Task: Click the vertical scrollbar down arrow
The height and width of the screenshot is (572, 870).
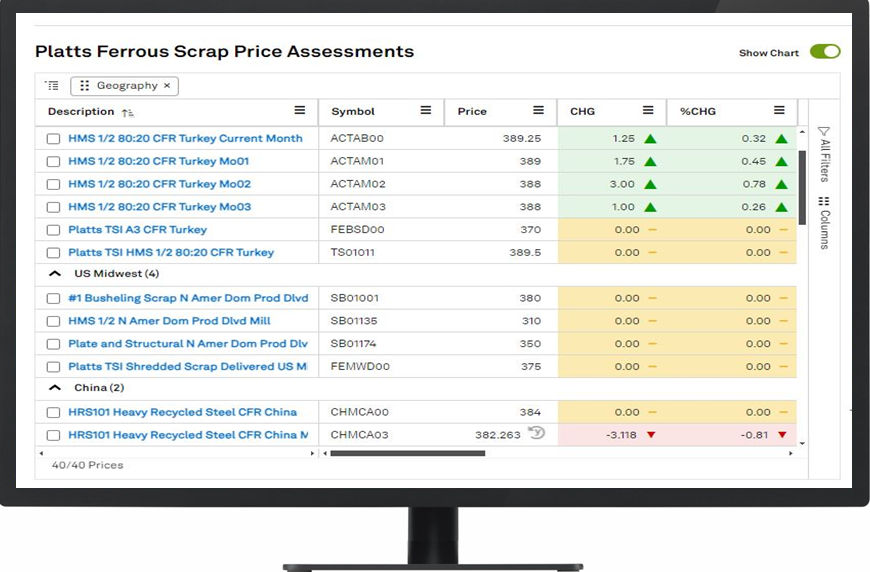Action: pos(802,444)
